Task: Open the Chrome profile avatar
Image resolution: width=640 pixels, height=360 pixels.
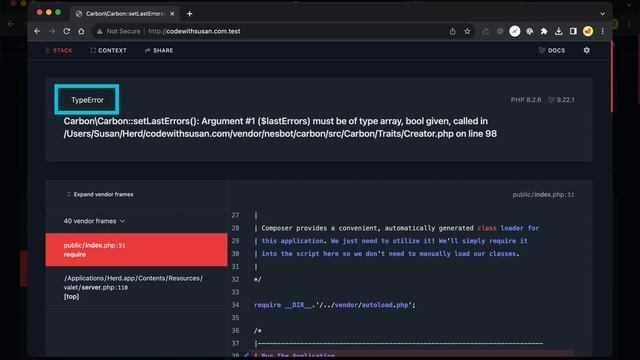Action: [x=588, y=31]
